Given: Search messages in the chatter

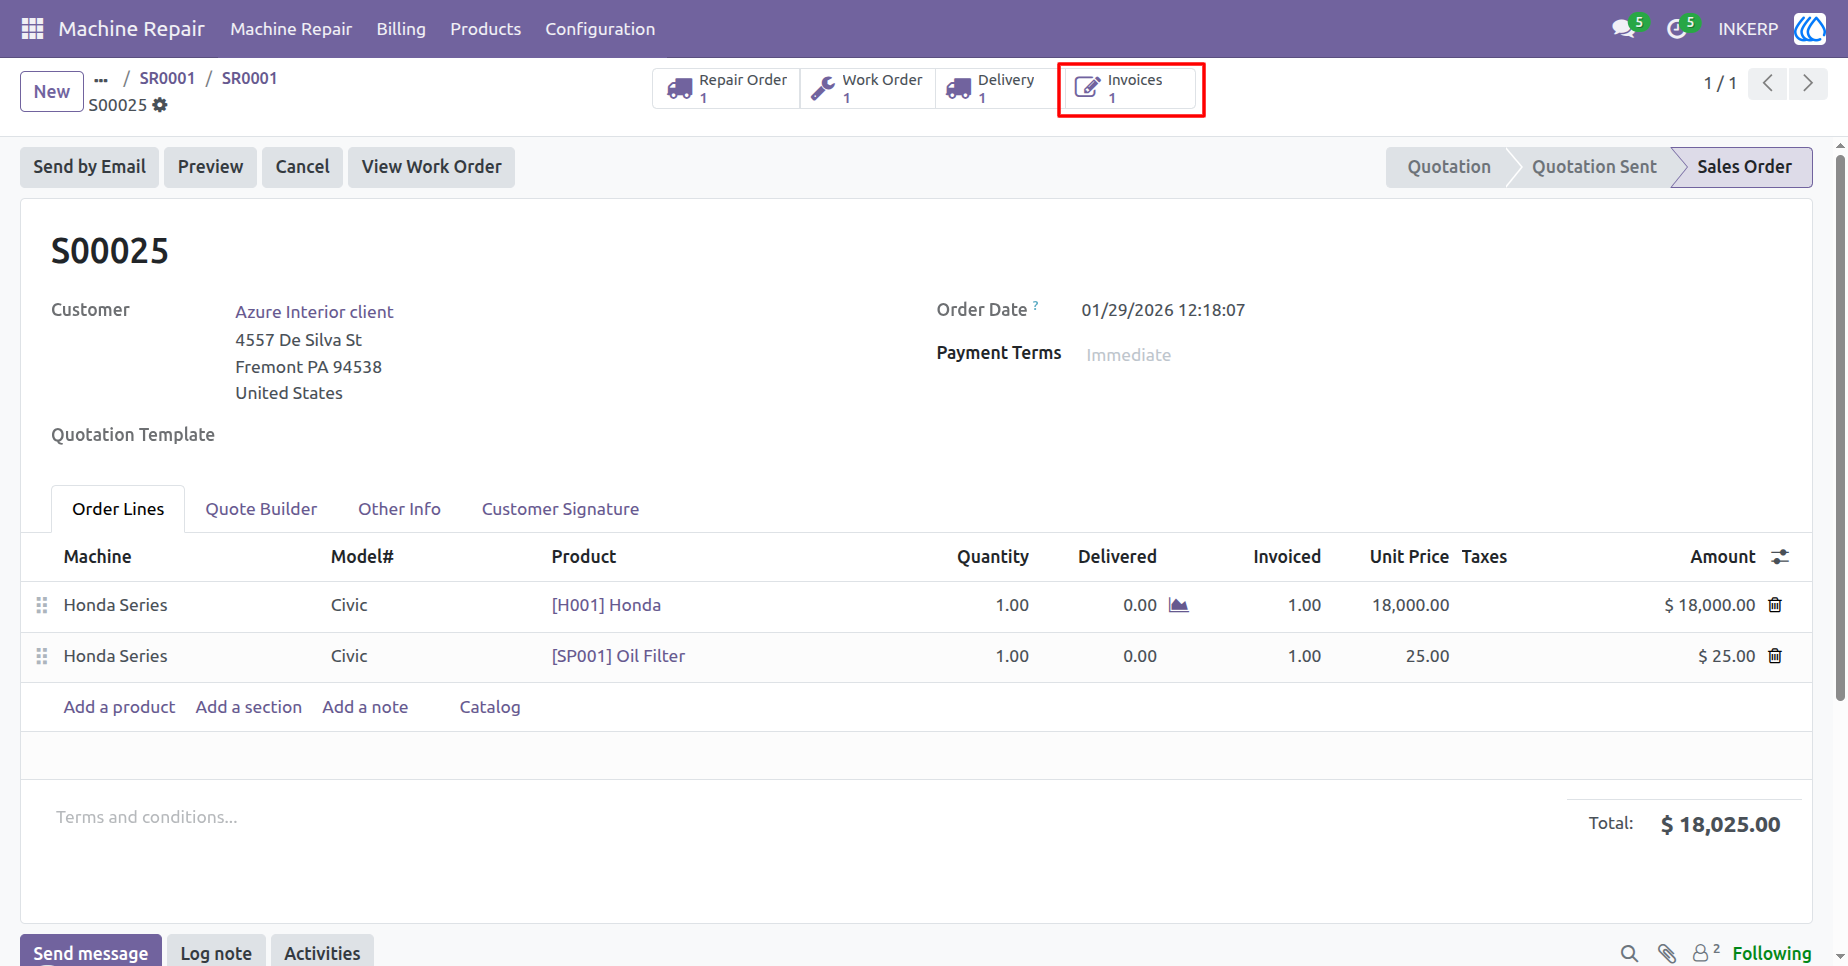Looking at the screenshot, I should pos(1629,954).
